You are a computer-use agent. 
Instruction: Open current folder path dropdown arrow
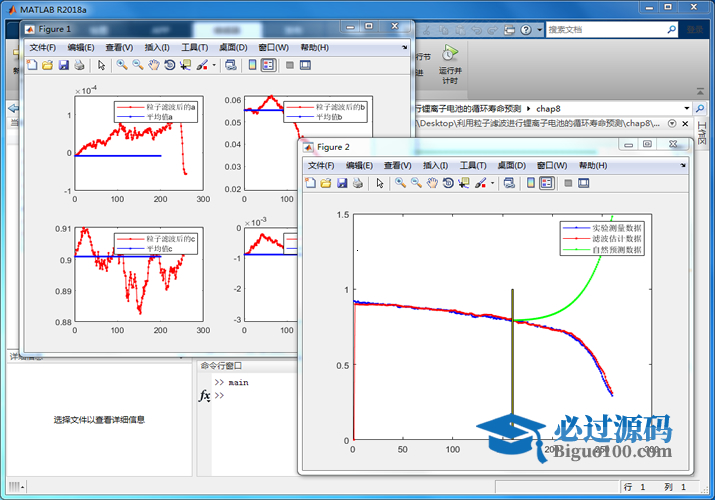[x=687, y=108]
